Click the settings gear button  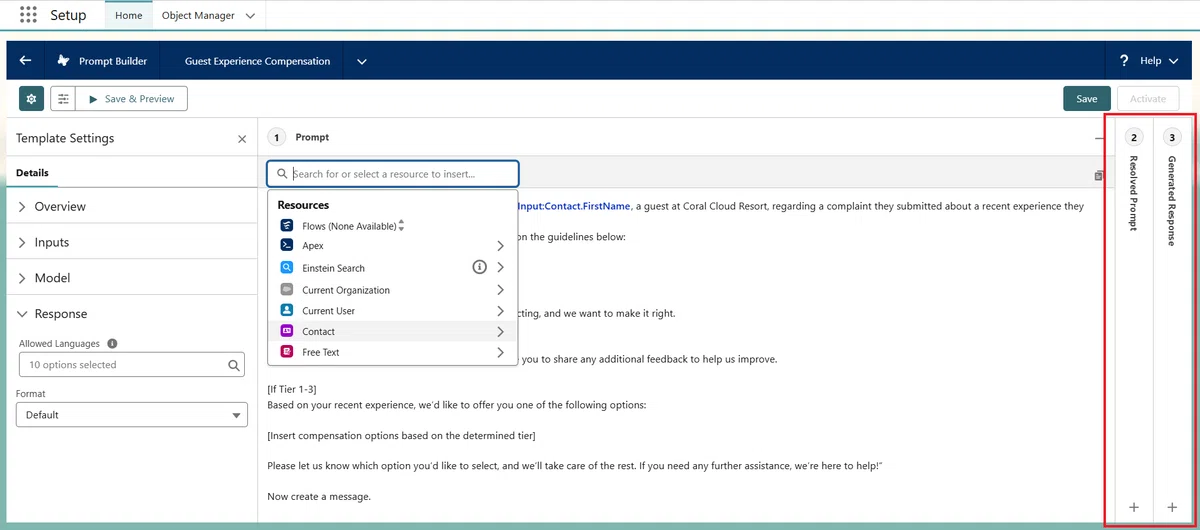[x=31, y=98]
